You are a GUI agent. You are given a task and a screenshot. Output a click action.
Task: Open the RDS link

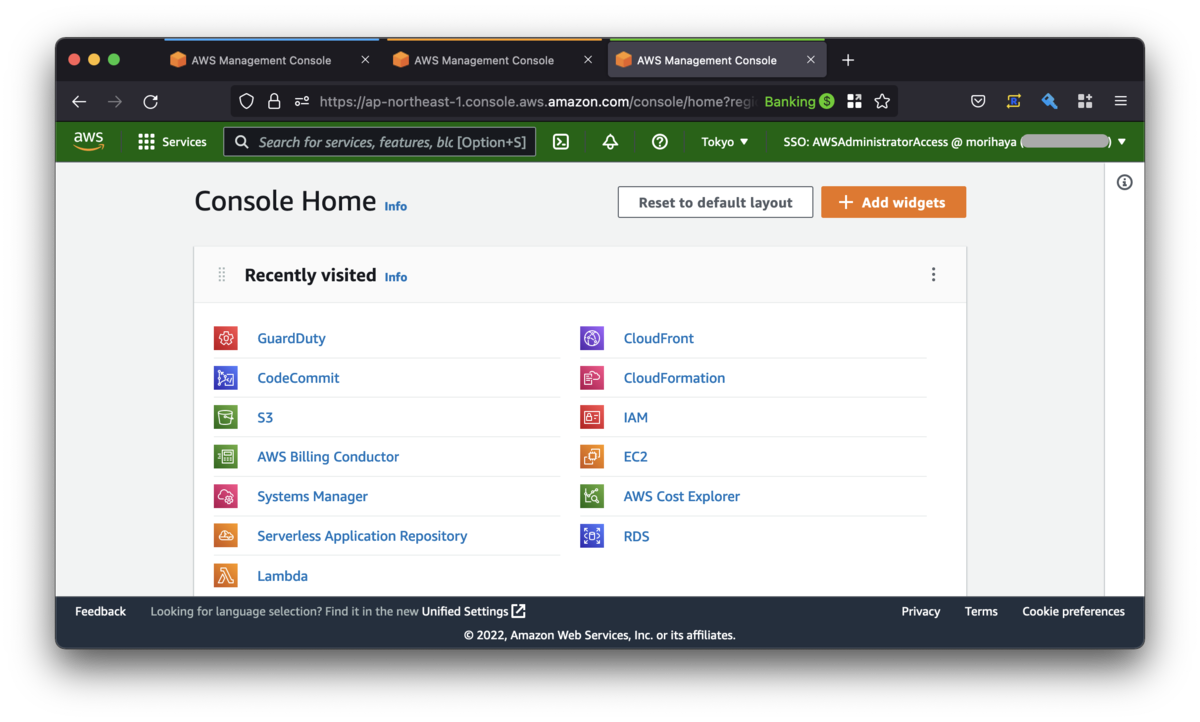coord(636,536)
